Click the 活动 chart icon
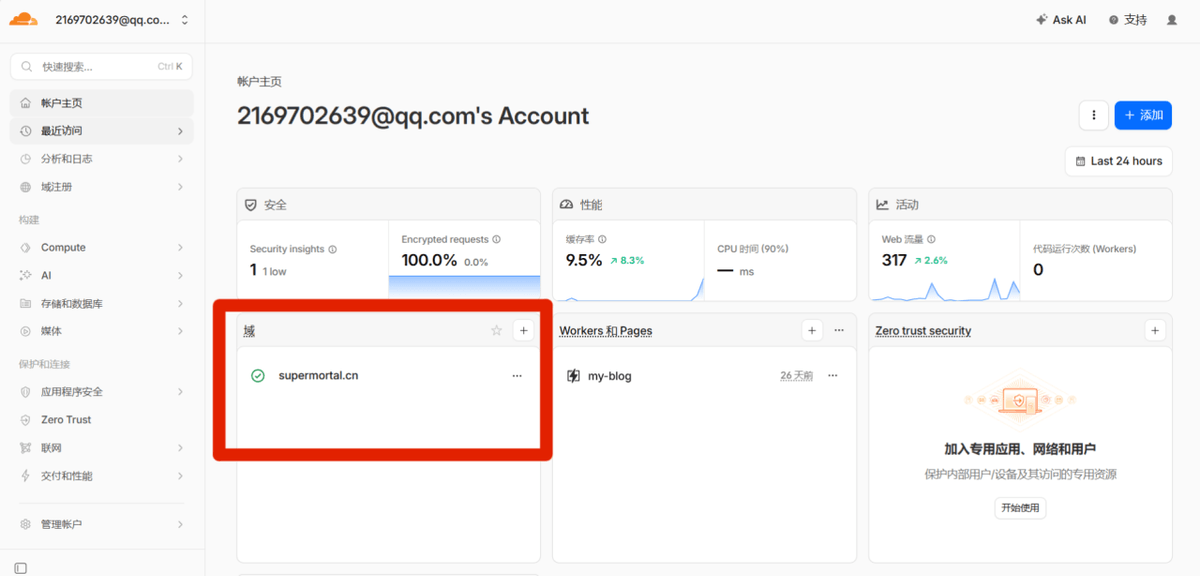Screen dimensions: 1200x576 (882, 204)
